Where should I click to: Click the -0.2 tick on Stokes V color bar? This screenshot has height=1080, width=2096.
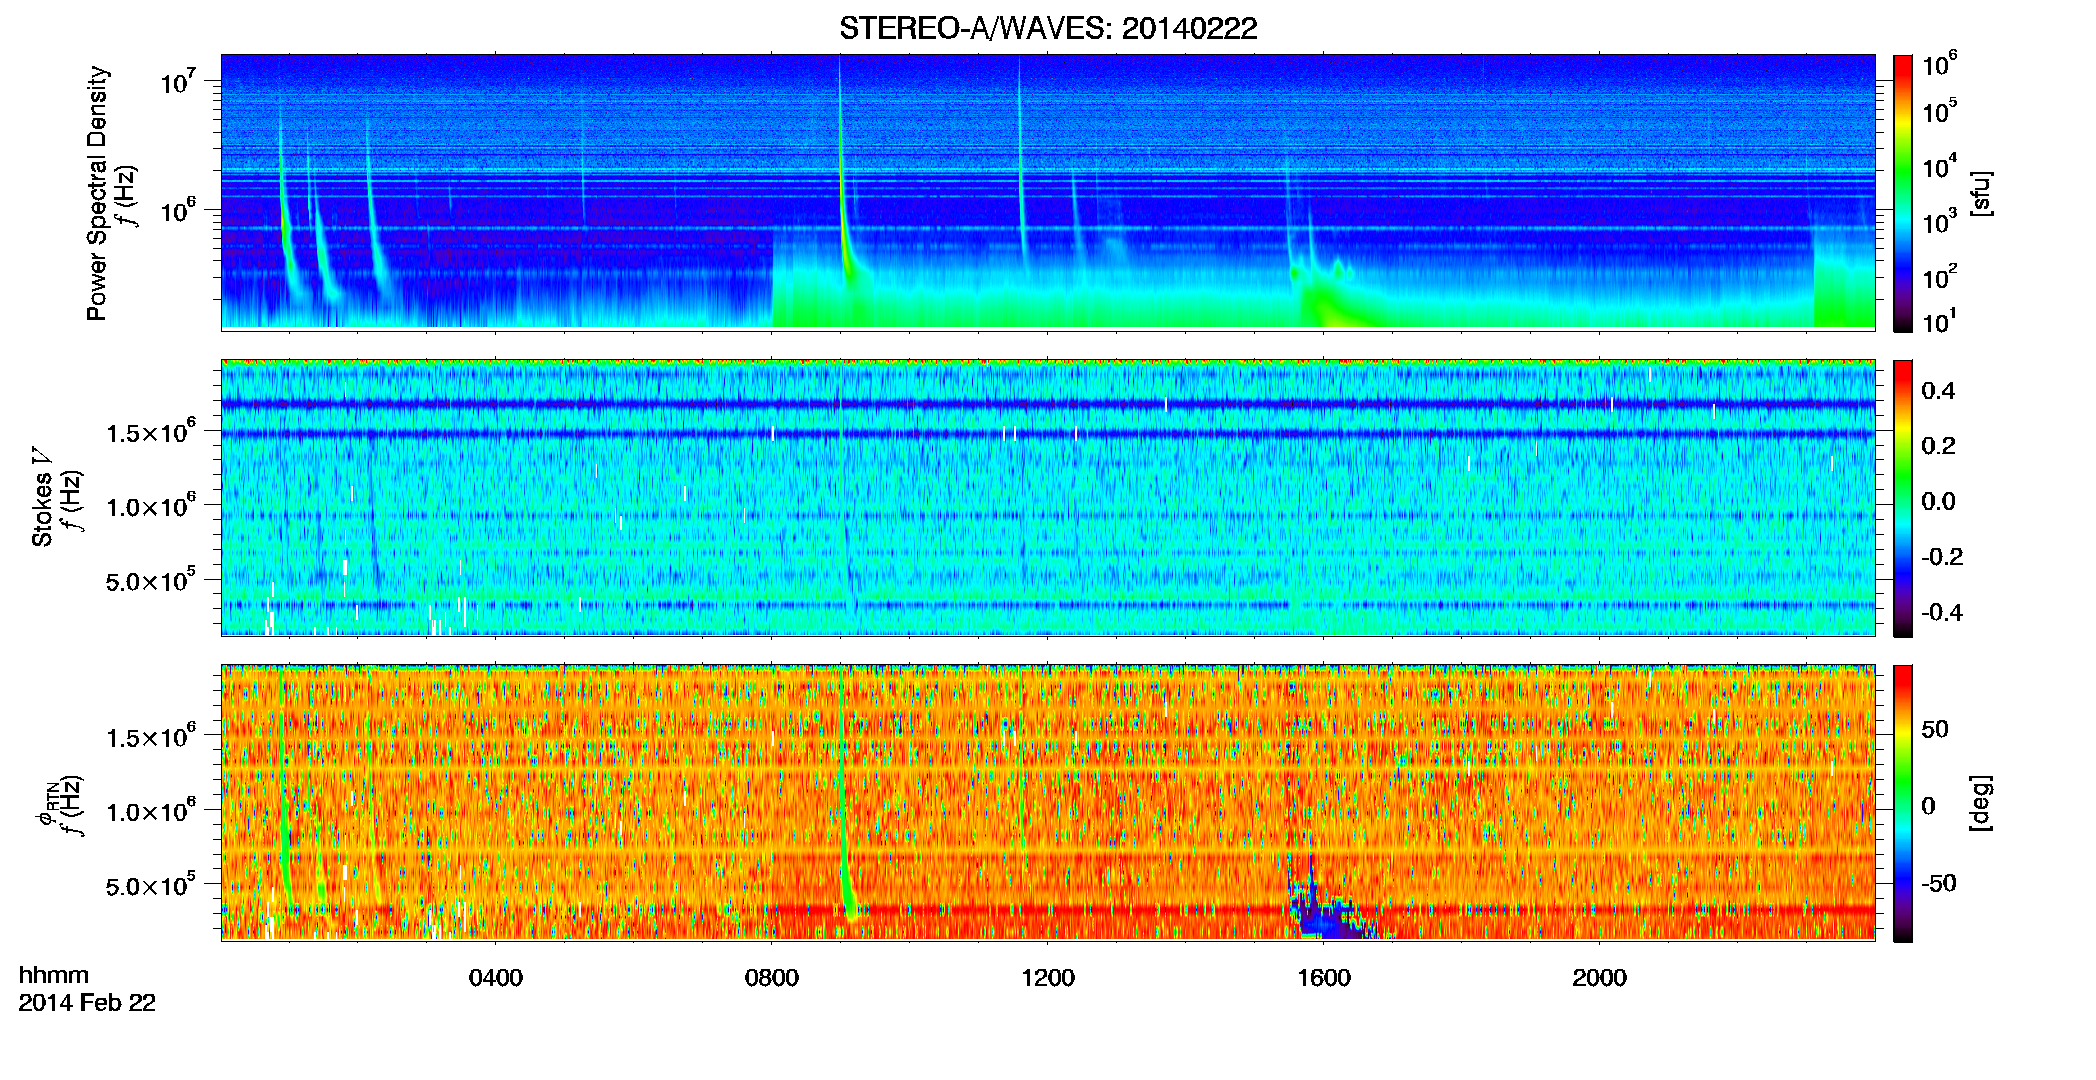click(1942, 557)
